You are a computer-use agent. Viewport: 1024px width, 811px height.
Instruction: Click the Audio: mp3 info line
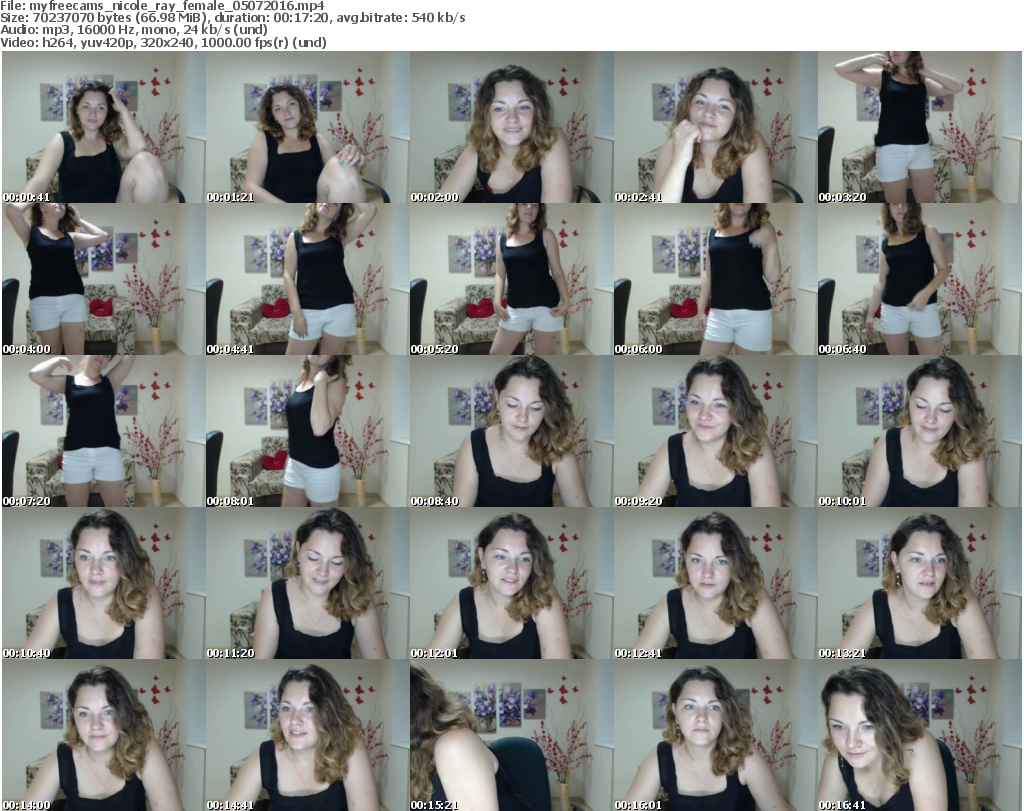[x=134, y=30]
